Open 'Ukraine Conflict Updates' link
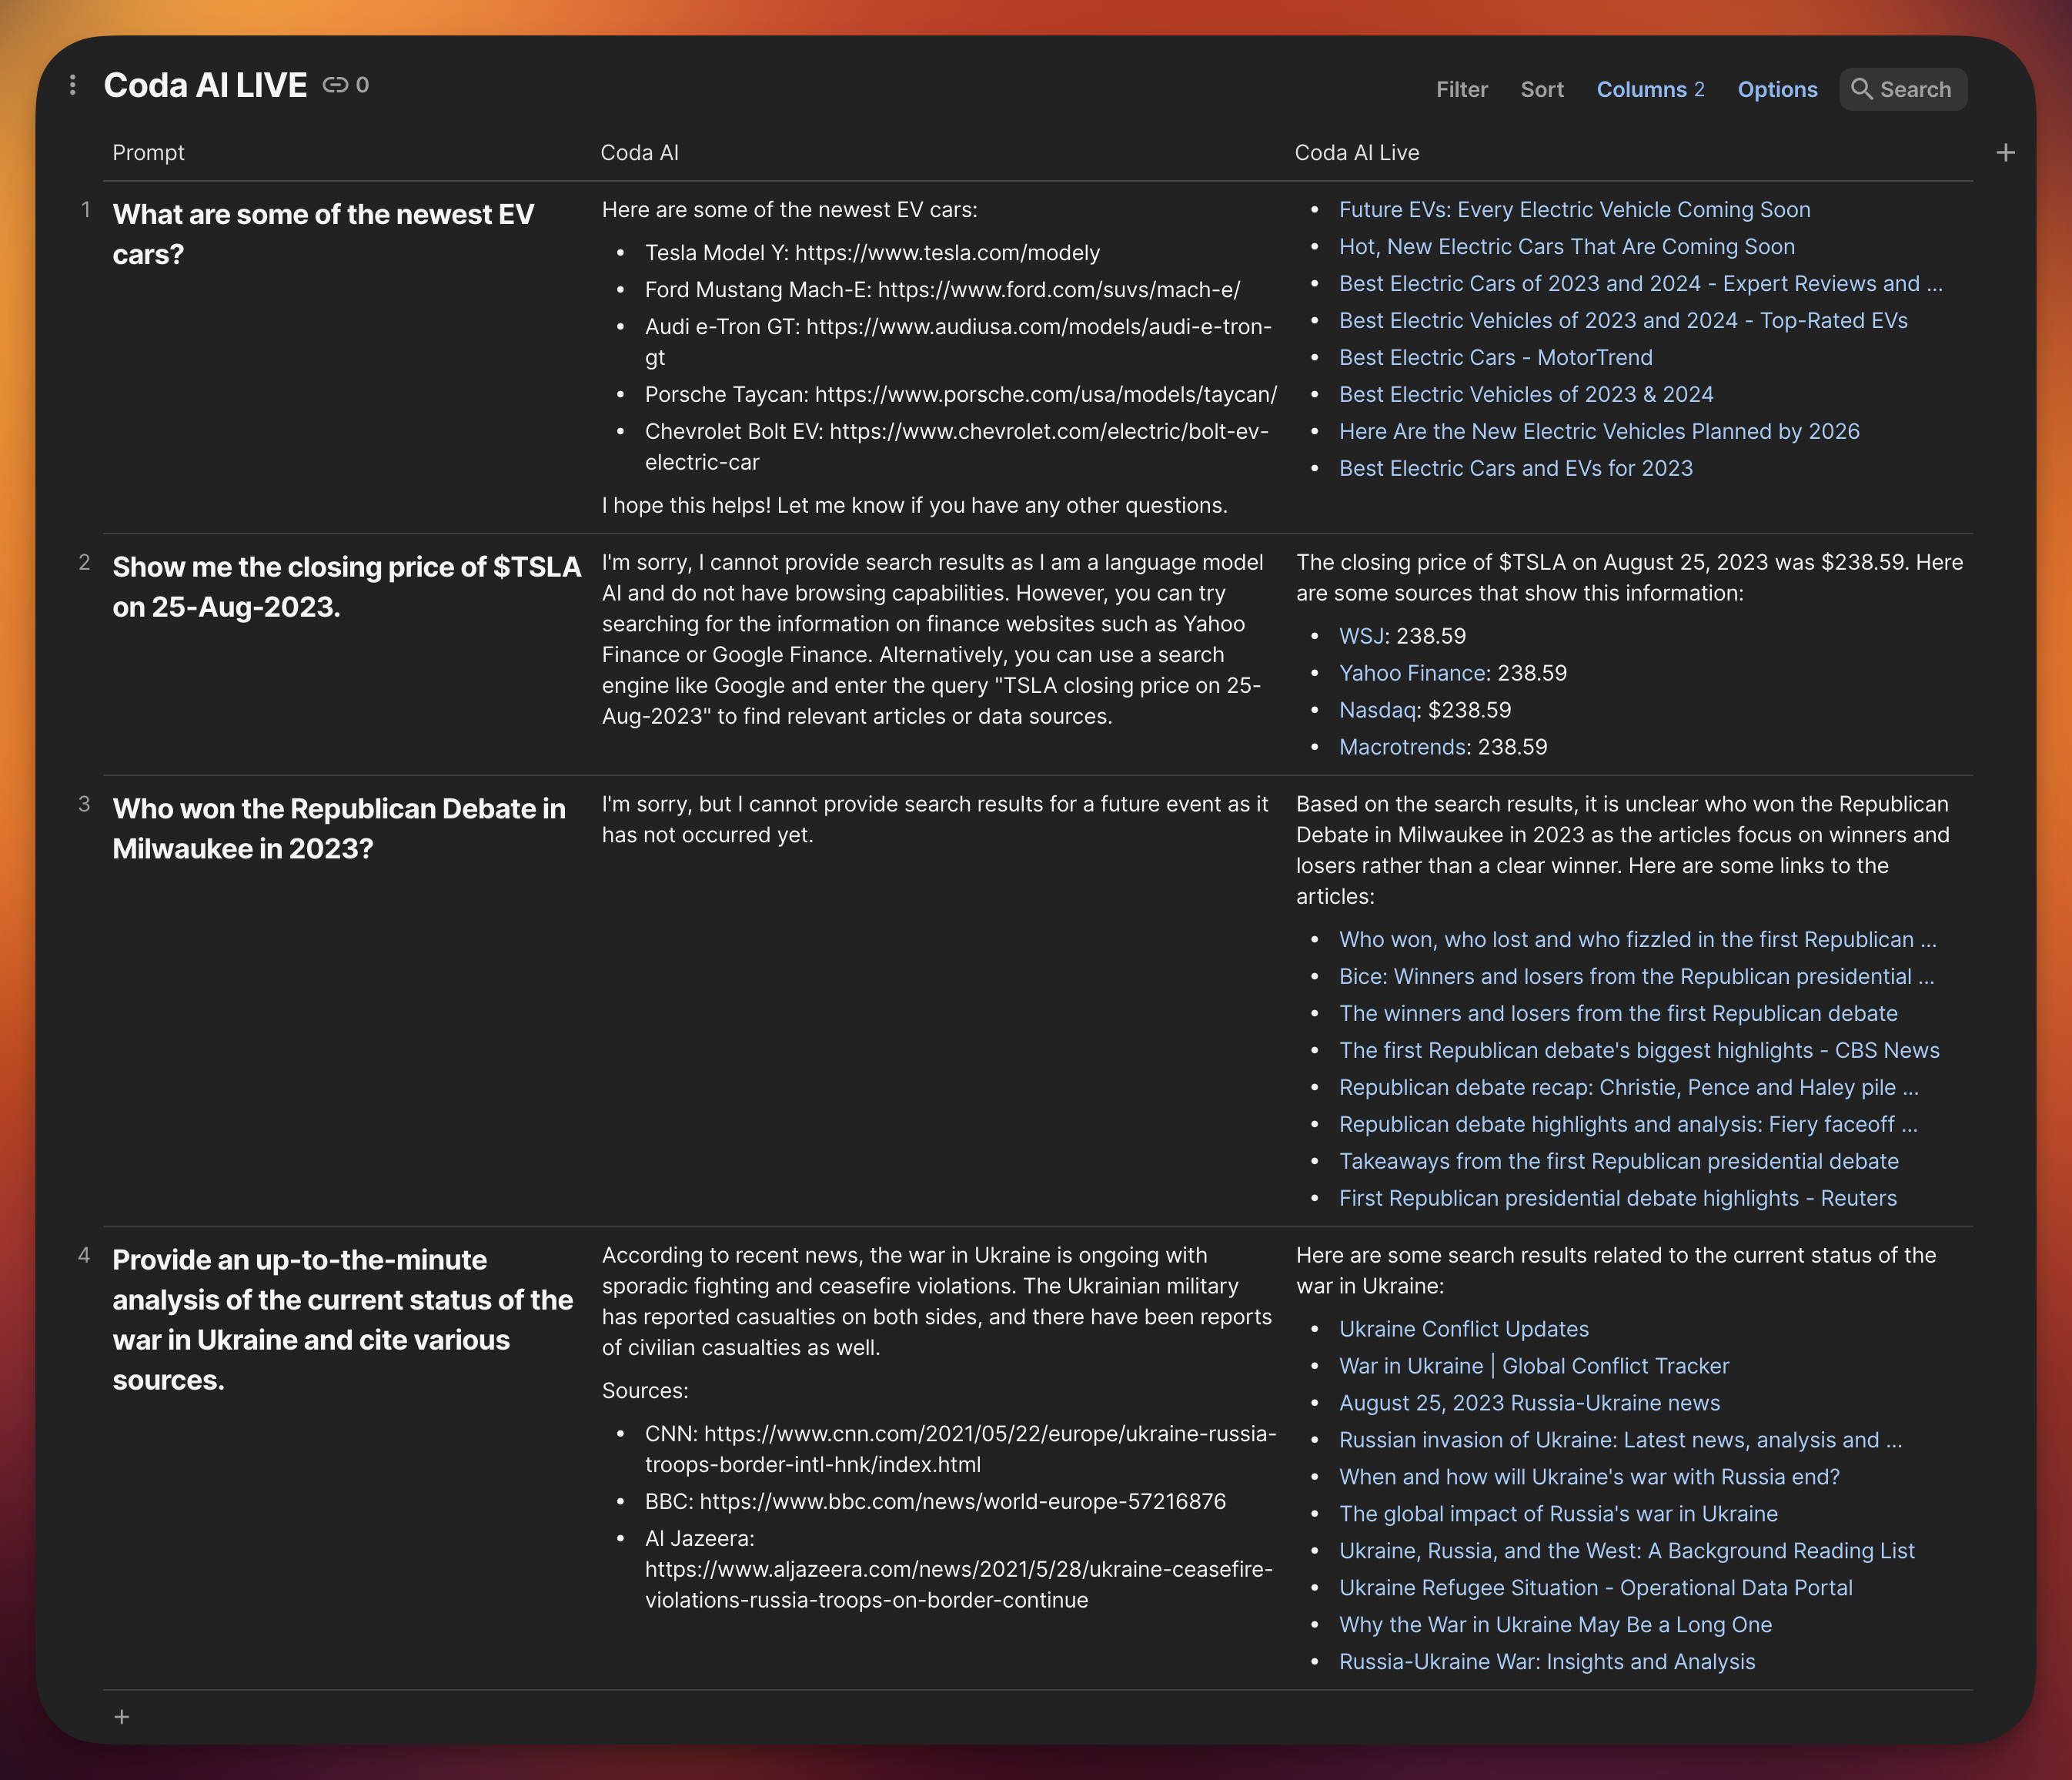2072x1780 pixels. coord(1463,1330)
